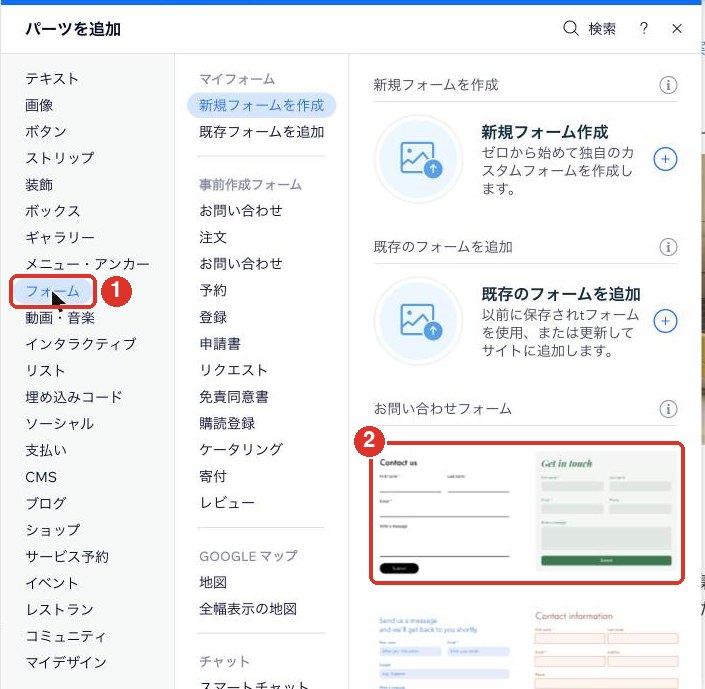The height and width of the screenshot is (689, 705).
Task: Select ボタン category
Action: coord(46,132)
